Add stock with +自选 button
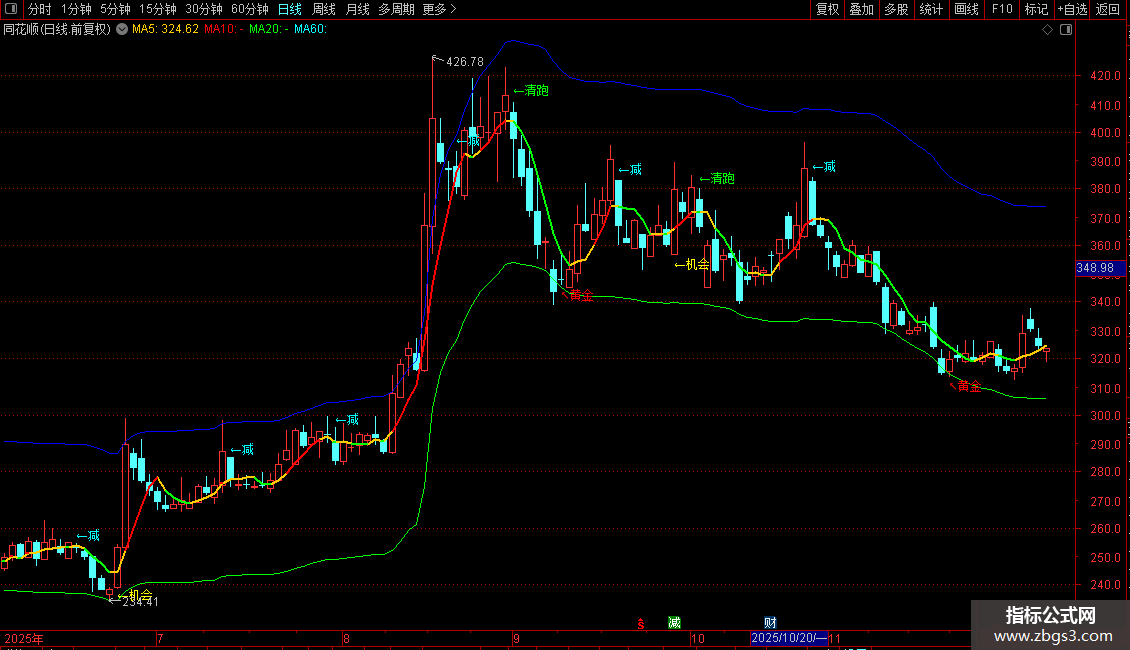 point(1072,9)
